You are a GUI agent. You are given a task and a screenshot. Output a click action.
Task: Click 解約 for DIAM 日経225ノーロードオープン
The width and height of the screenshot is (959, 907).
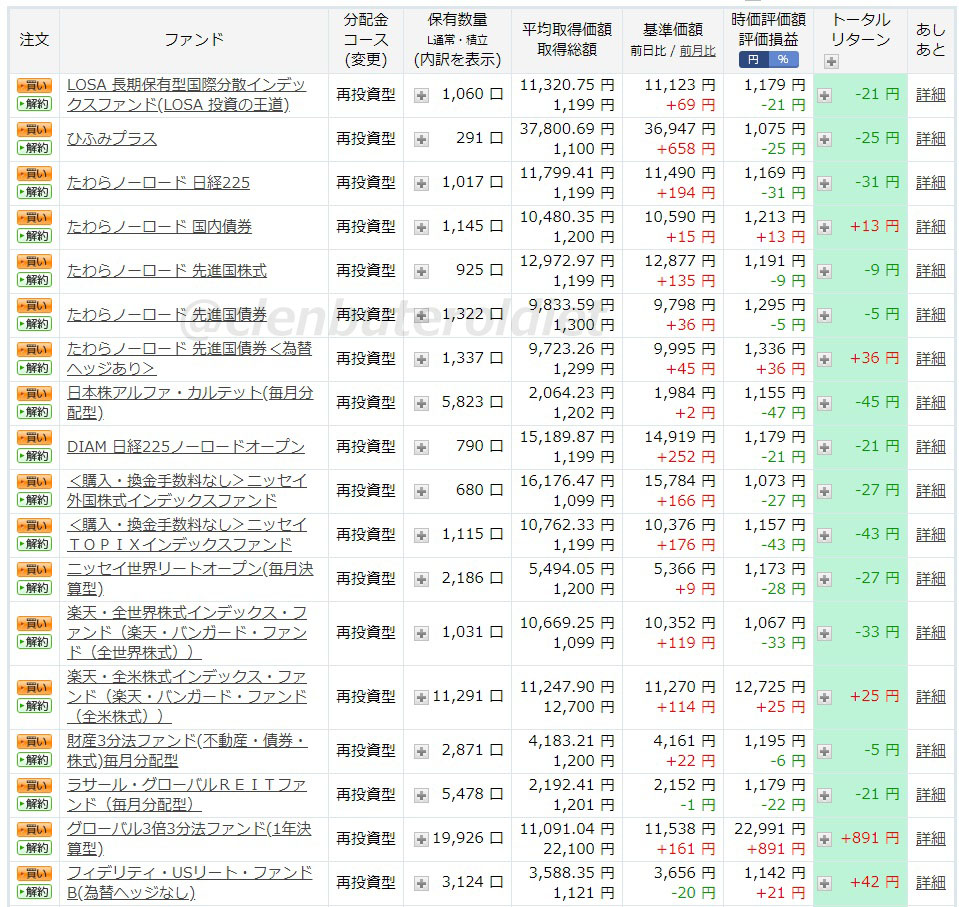click(34, 456)
